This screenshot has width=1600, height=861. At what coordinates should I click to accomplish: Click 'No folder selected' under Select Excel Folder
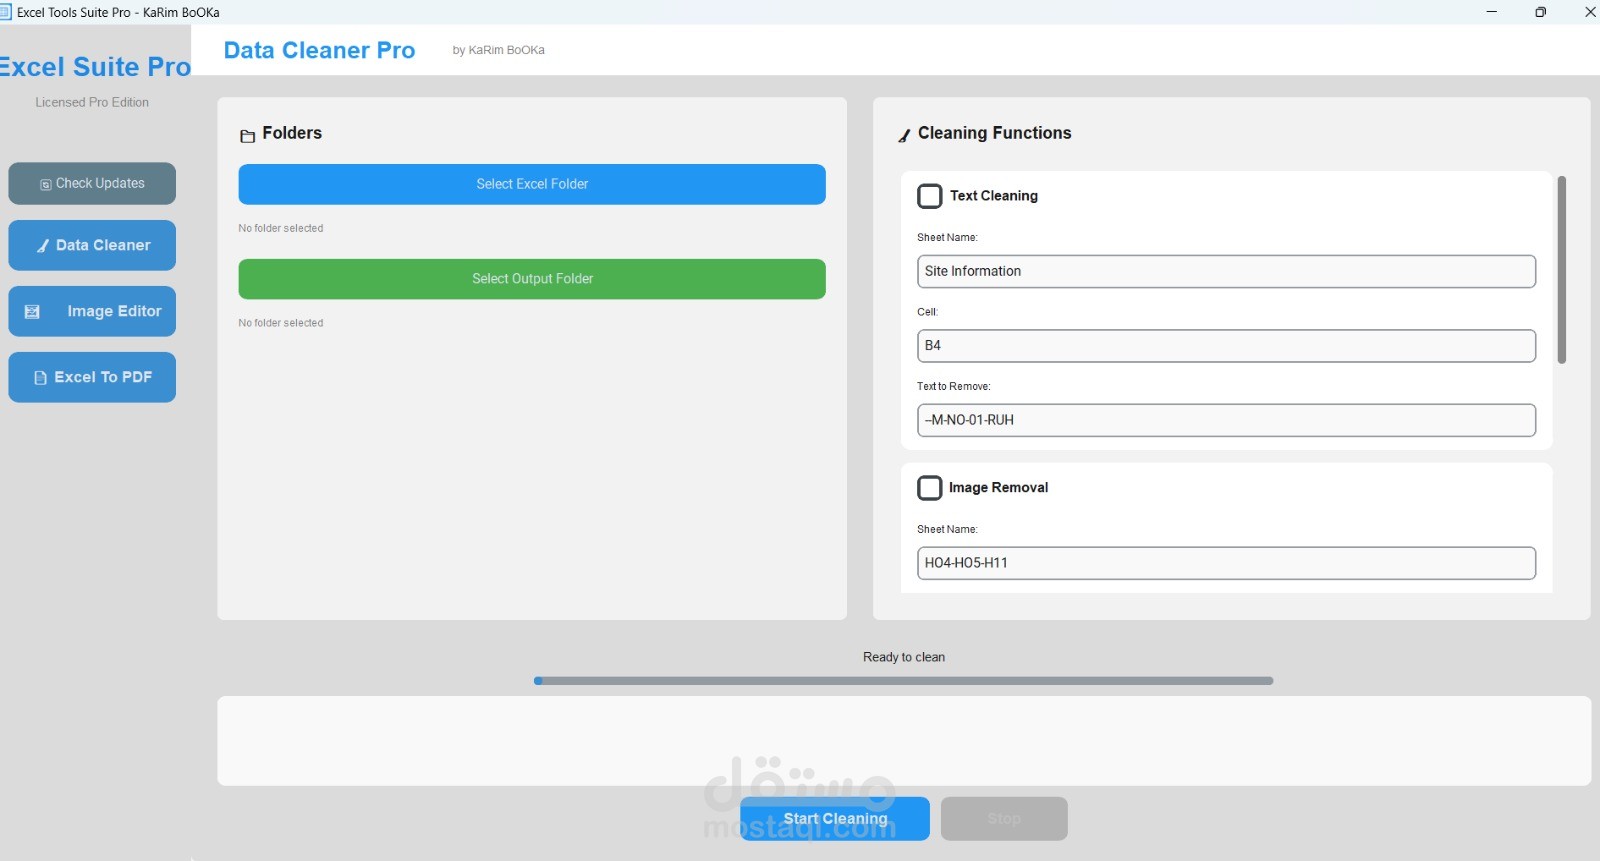pyautogui.click(x=281, y=228)
